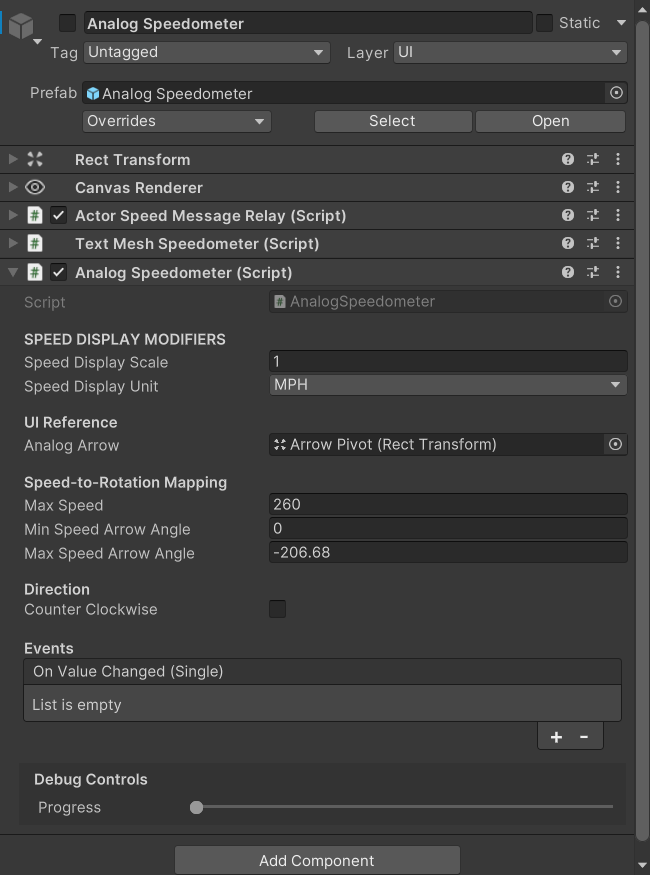Open help for Canvas Renderer component
Viewport: 650px width, 875px height.
(568, 187)
